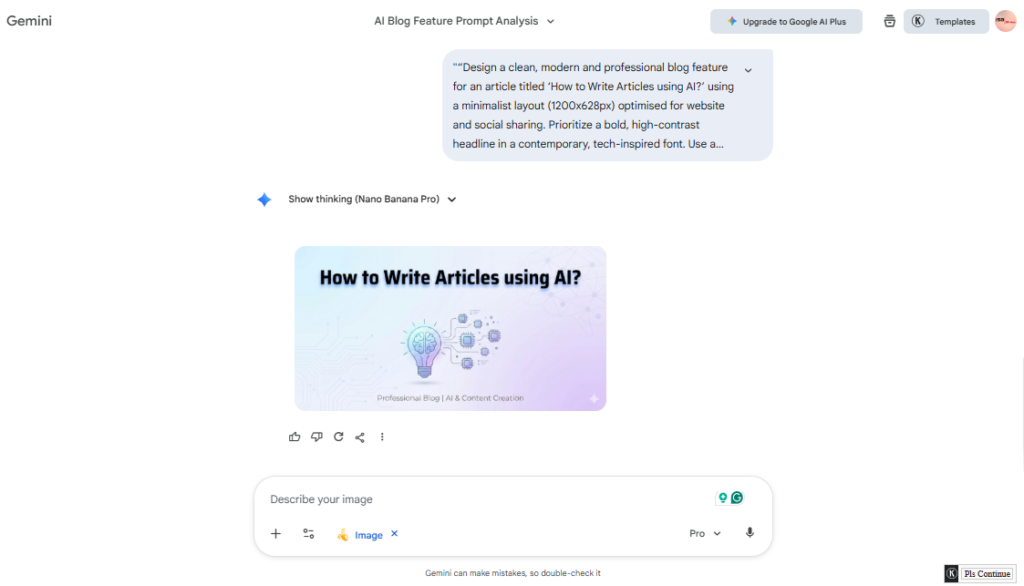
Task: Click the Templates button
Action: coord(946,21)
